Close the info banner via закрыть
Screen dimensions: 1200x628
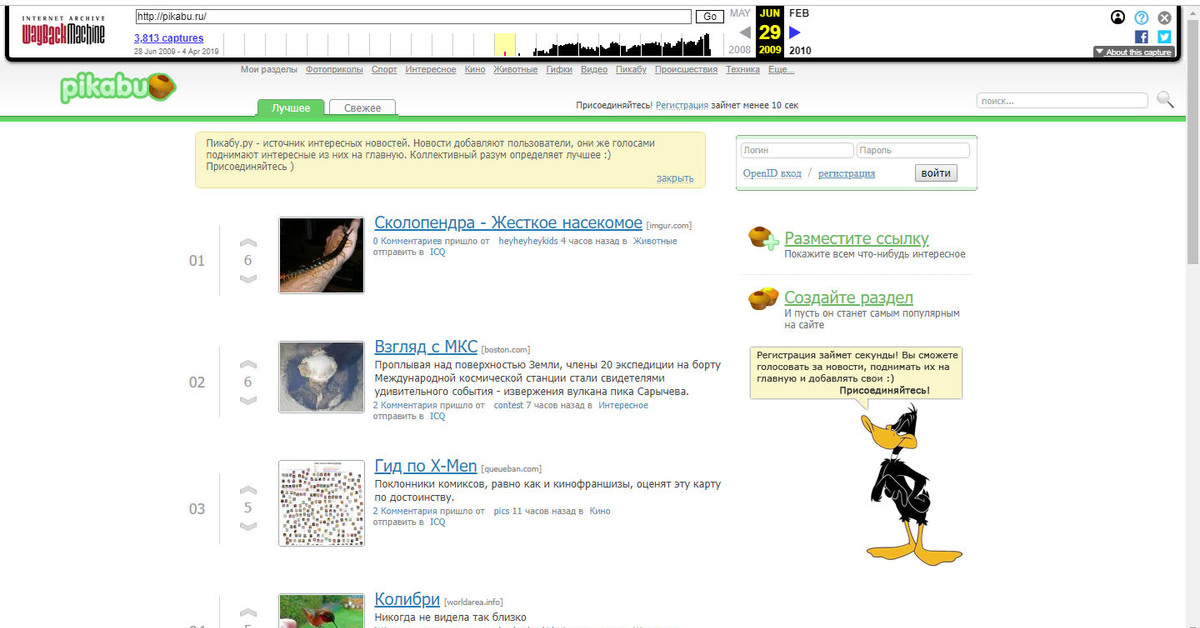pos(674,178)
